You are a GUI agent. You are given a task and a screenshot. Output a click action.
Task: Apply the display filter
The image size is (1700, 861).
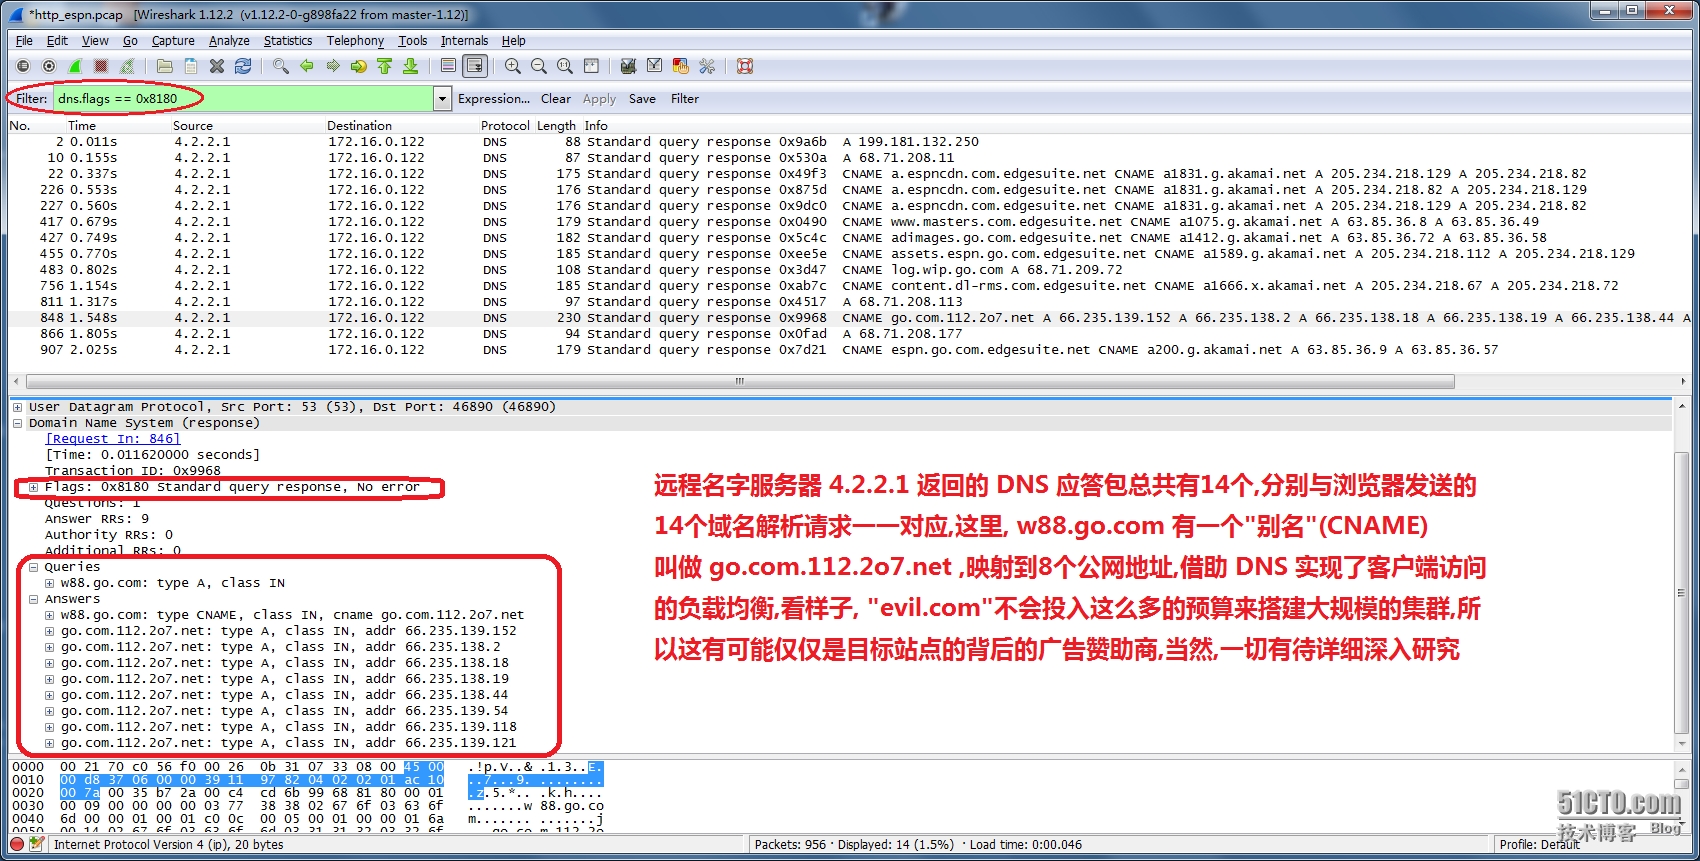[x=599, y=99]
